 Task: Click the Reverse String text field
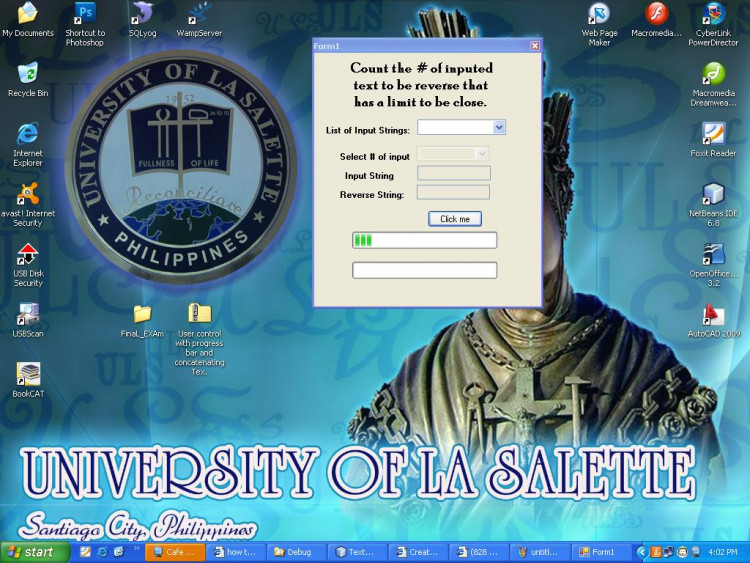tap(453, 192)
